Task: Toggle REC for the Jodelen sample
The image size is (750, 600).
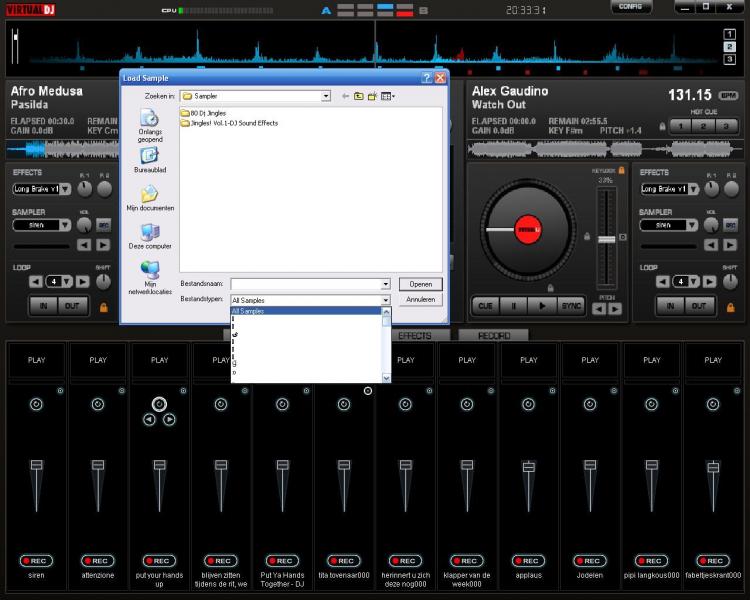Action: coord(590,561)
